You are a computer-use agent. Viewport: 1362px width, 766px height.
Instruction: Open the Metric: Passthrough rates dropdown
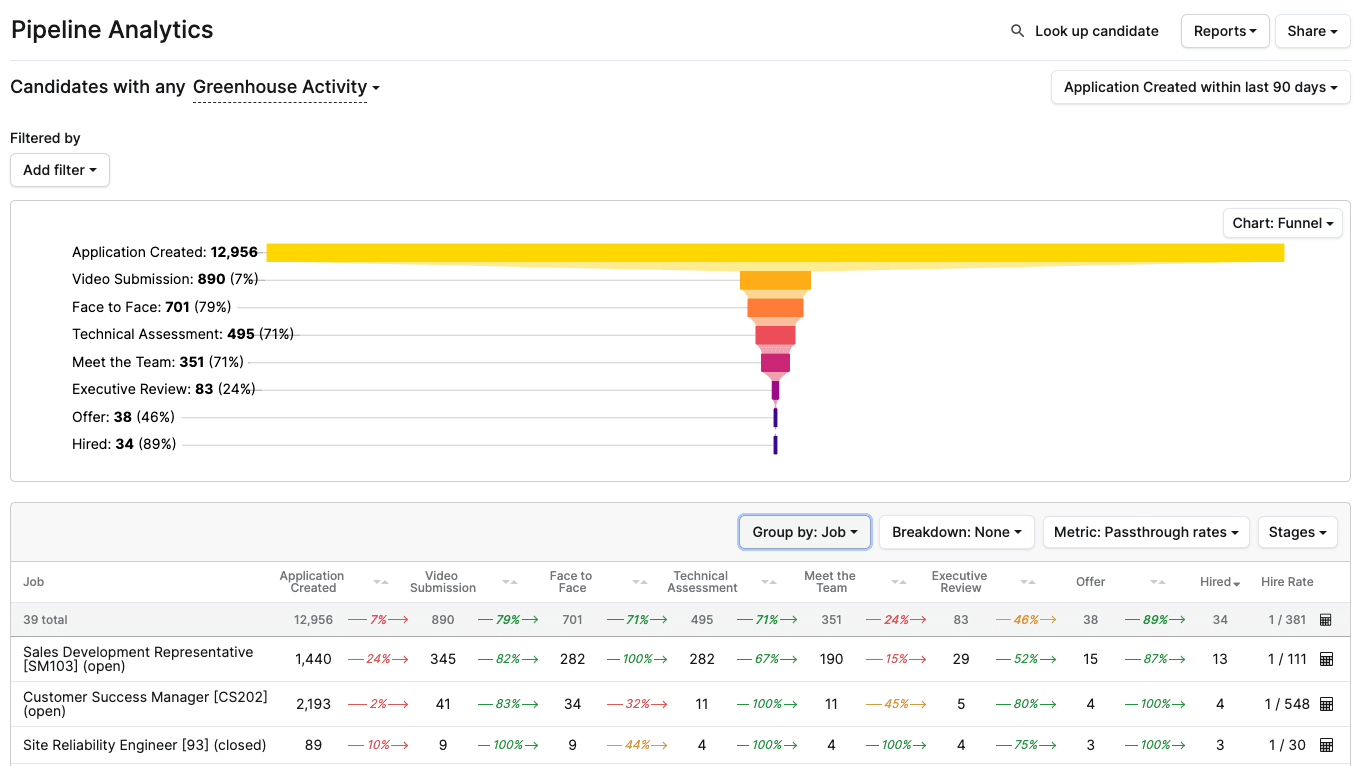click(1146, 532)
